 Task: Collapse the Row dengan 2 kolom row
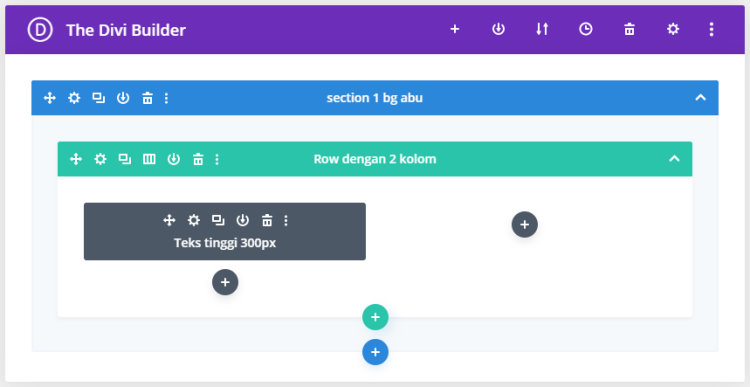point(674,158)
